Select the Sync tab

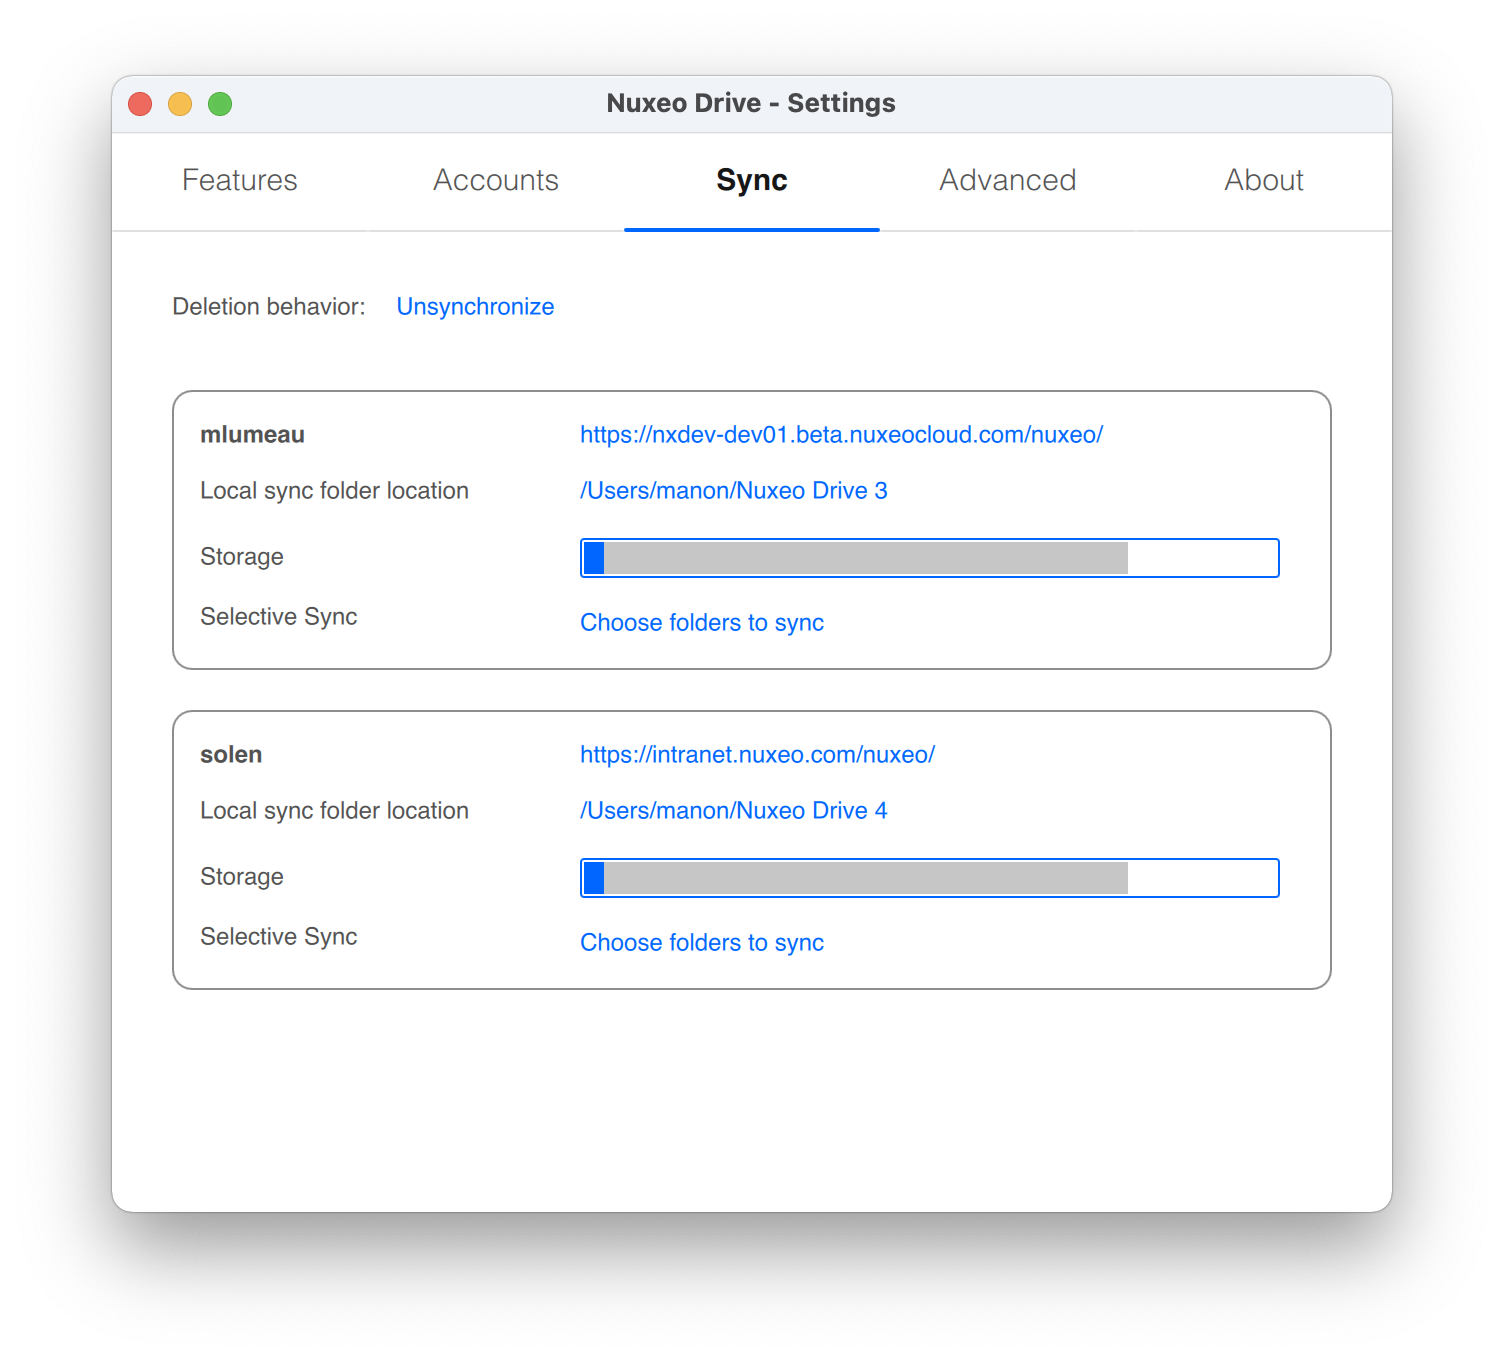tap(752, 181)
